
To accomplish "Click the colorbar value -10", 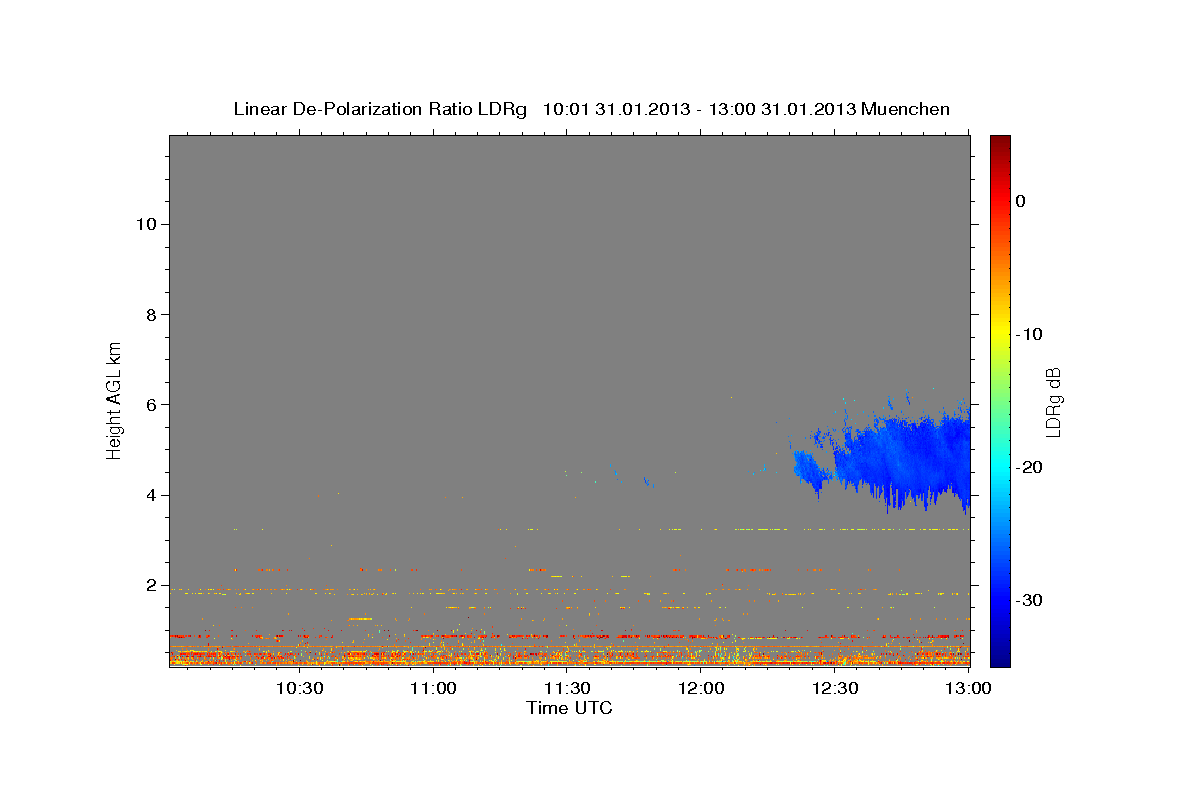I will click(1028, 334).
